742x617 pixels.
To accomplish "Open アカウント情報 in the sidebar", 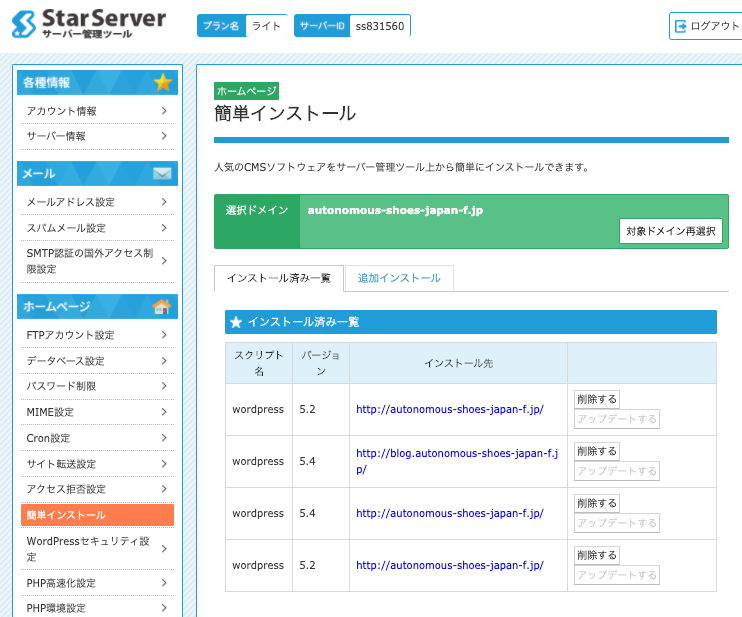I will [62, 111].
